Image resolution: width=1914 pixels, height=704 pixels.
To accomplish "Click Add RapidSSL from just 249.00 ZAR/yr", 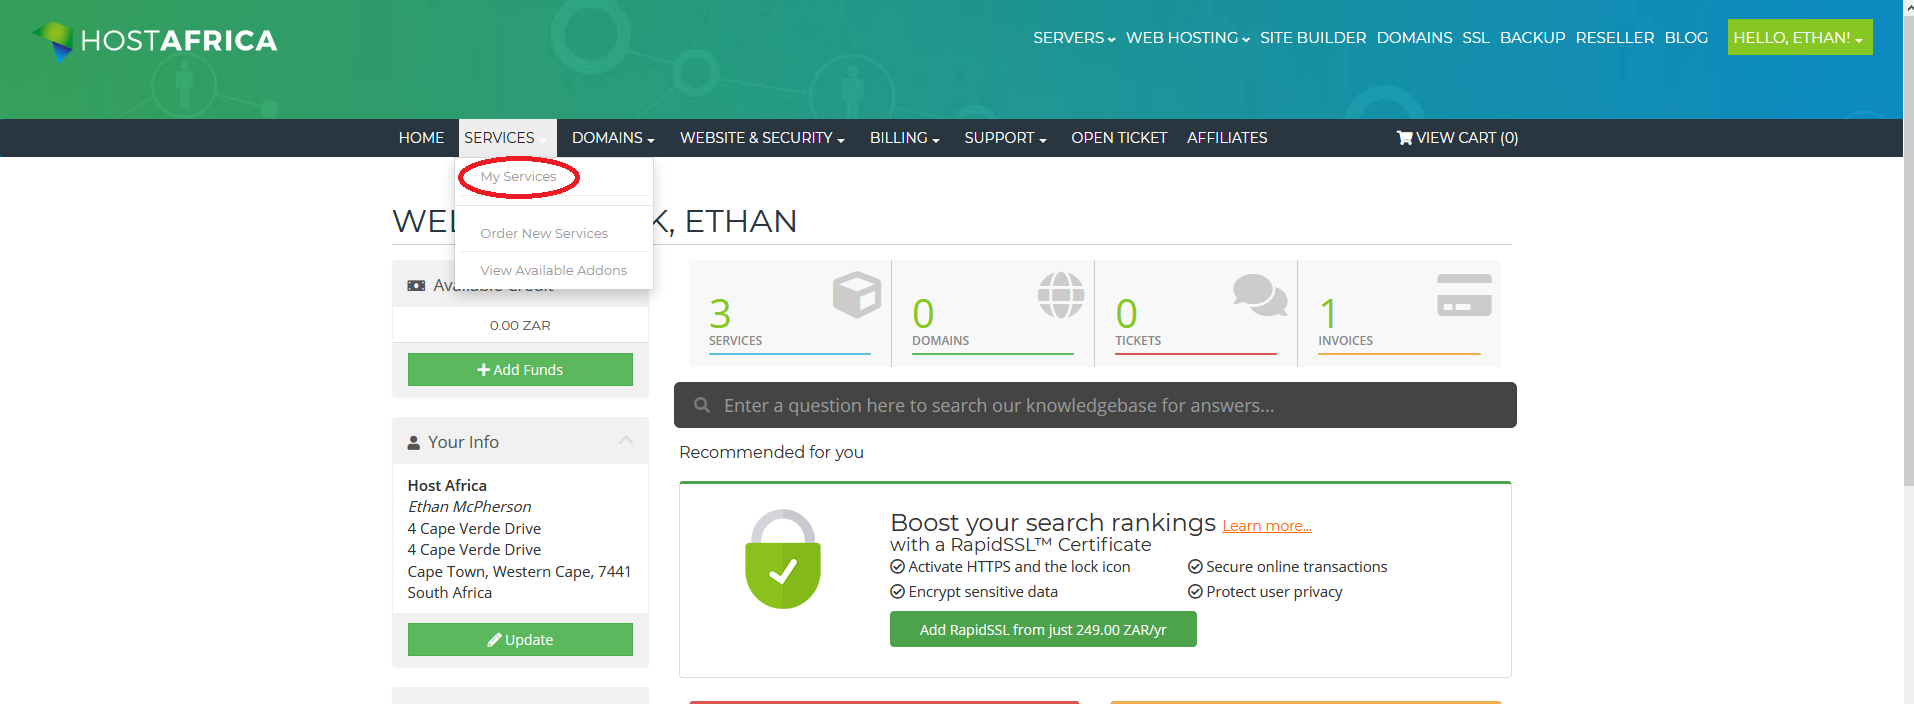I will pyautogui.click(x=1043, y=629).
